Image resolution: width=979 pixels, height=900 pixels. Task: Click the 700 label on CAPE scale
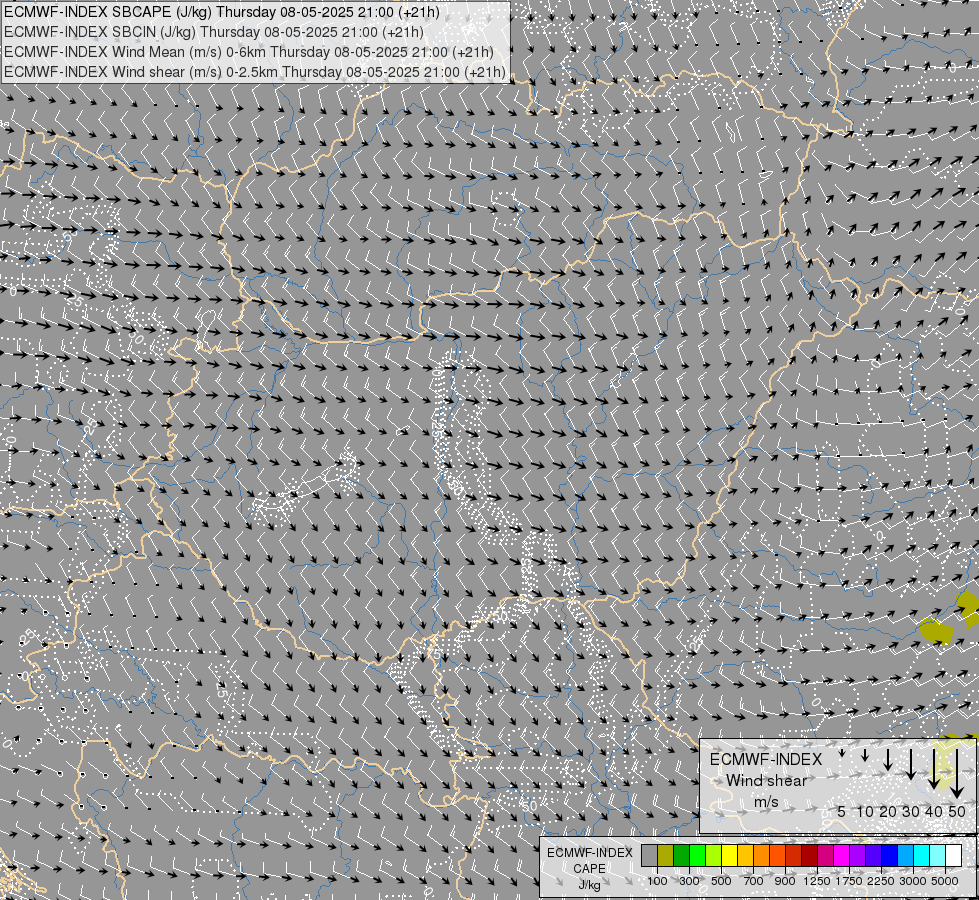pyautogui.click(x=754, y=881)
